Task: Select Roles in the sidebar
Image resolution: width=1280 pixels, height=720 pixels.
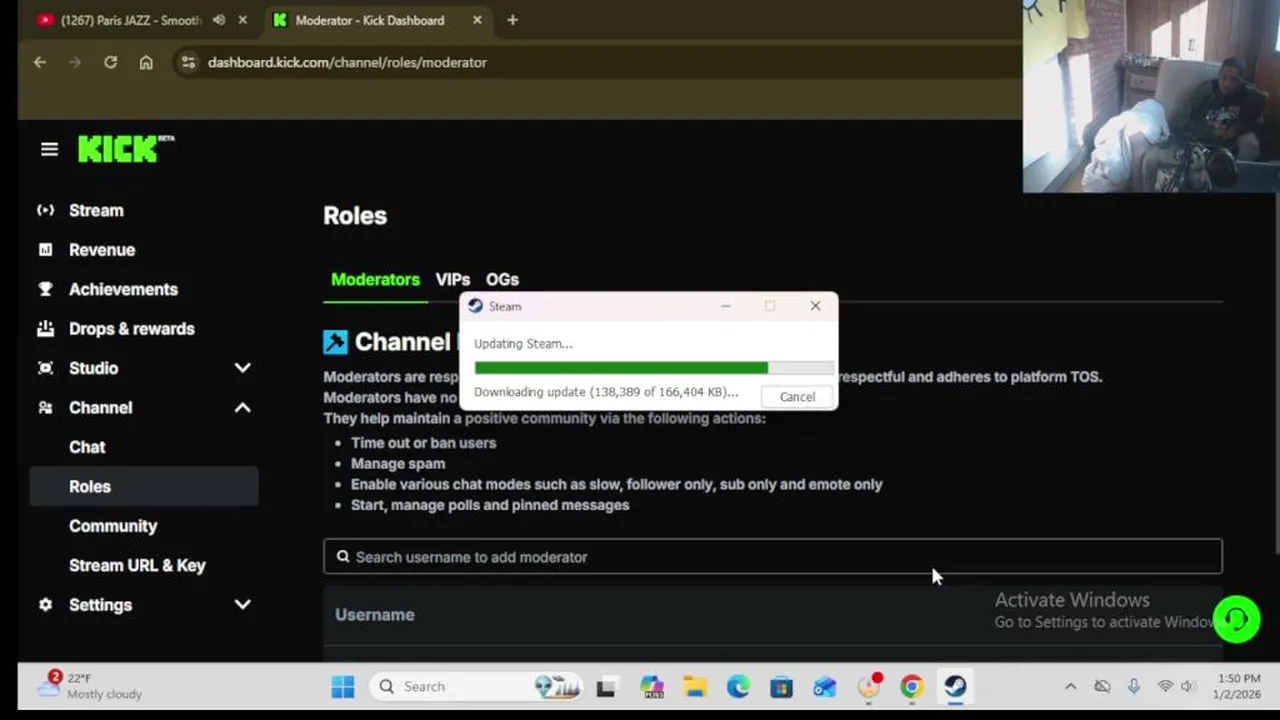Action: (144, 486)
